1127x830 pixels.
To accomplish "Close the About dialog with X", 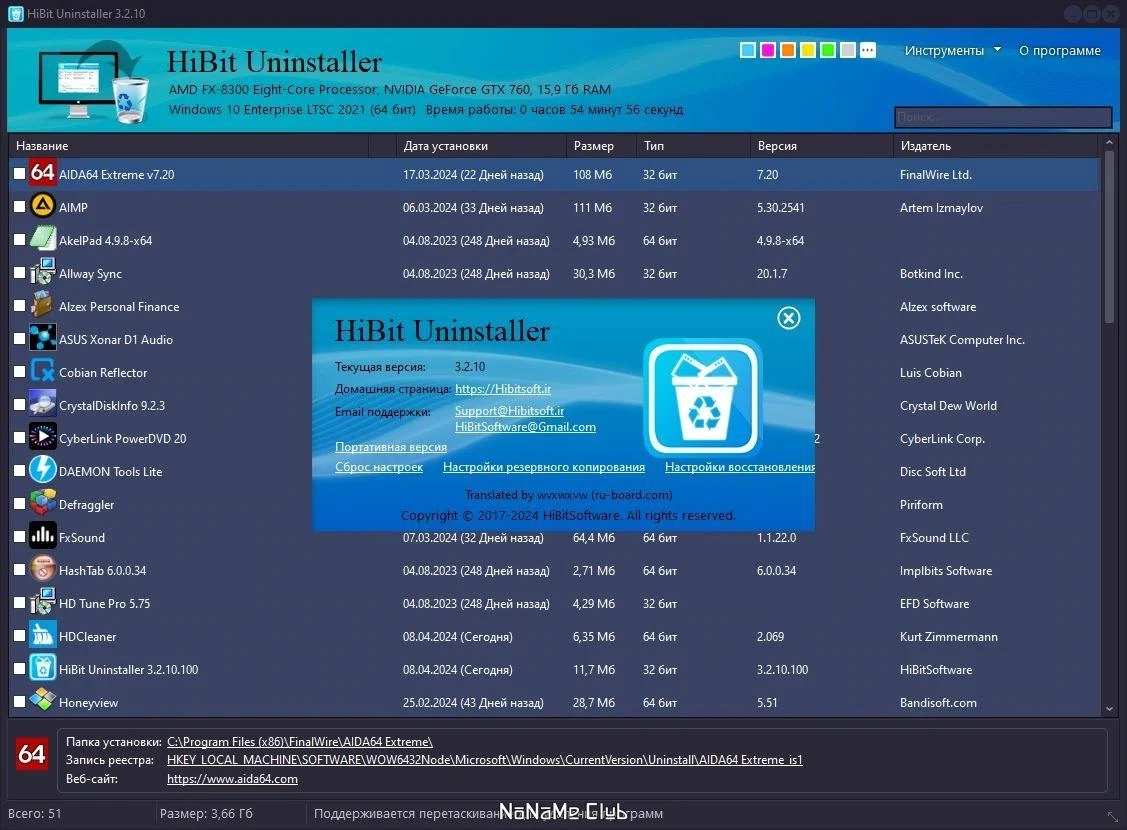I will coord(788,318).
